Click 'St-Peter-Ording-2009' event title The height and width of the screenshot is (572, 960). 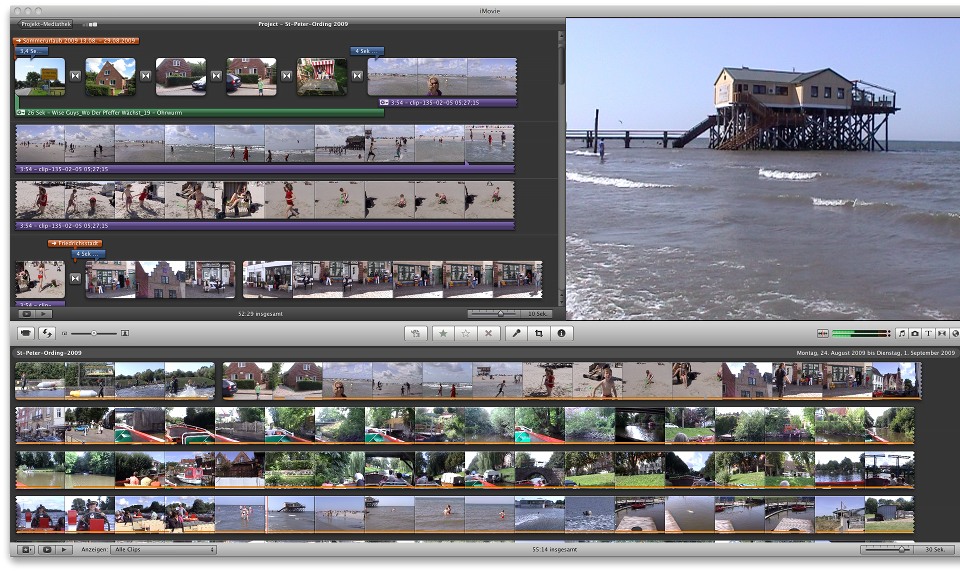point(49,353)
